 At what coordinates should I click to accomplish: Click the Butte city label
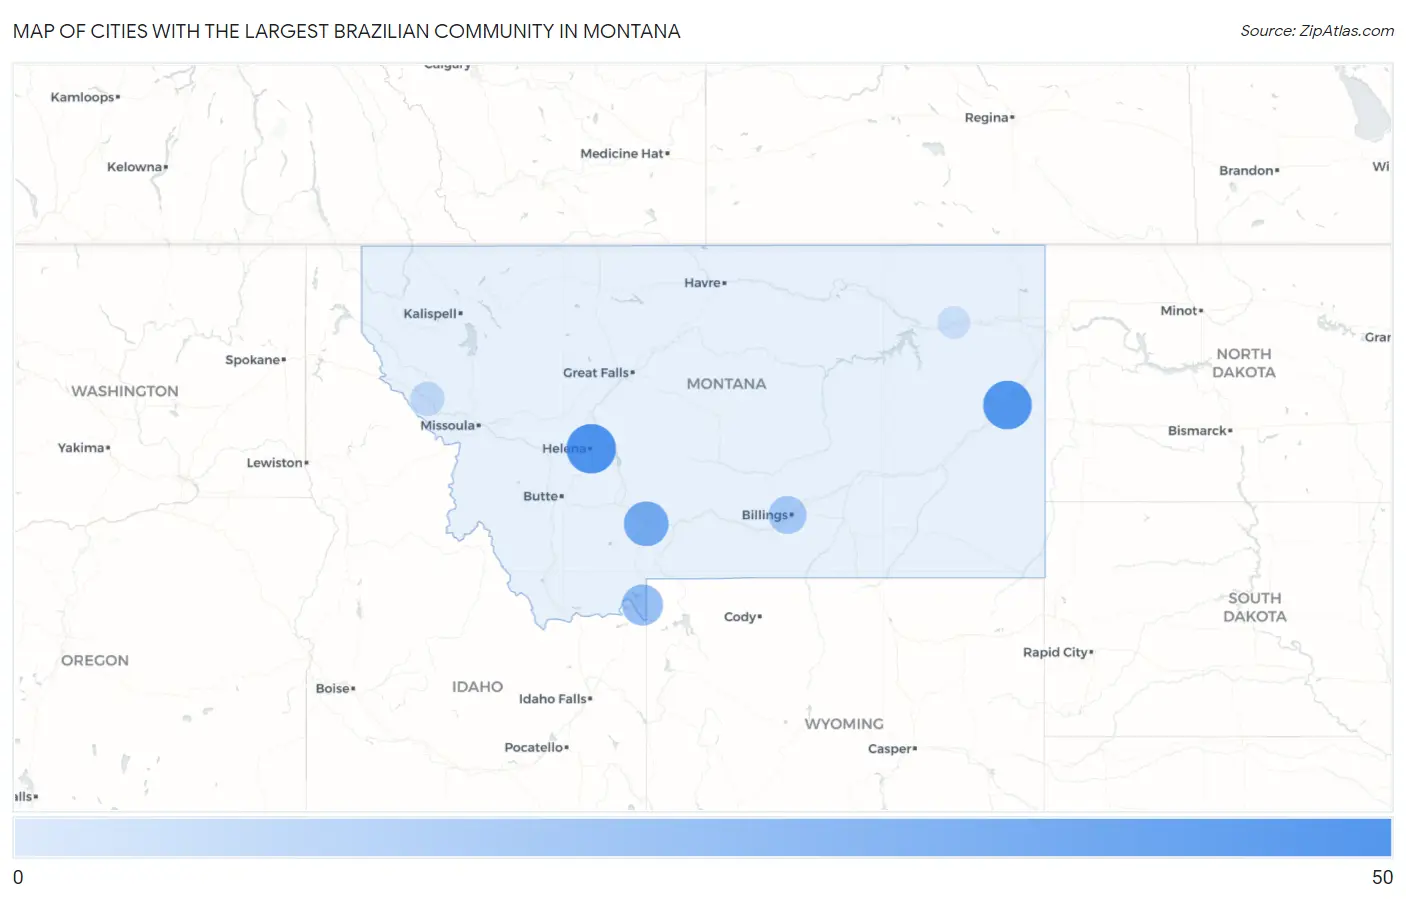pyautogui.click(x=540, y=496)
